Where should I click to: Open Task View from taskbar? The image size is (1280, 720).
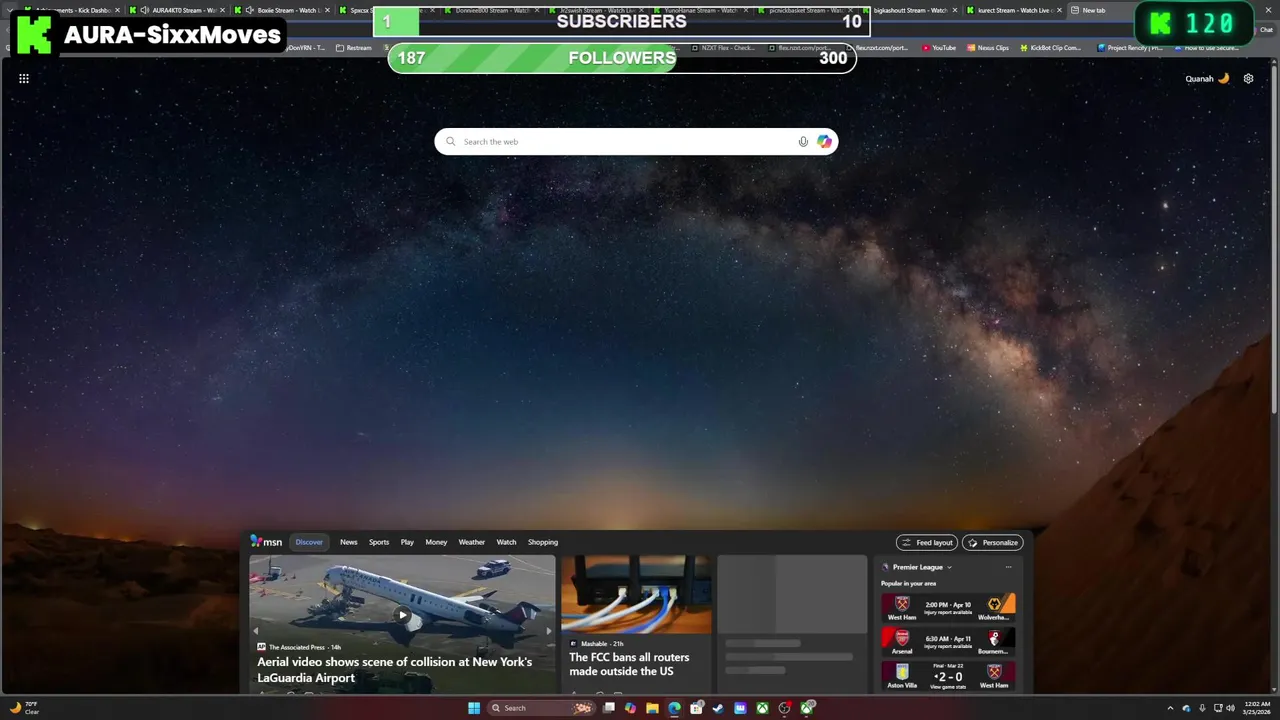click(608, 708)
